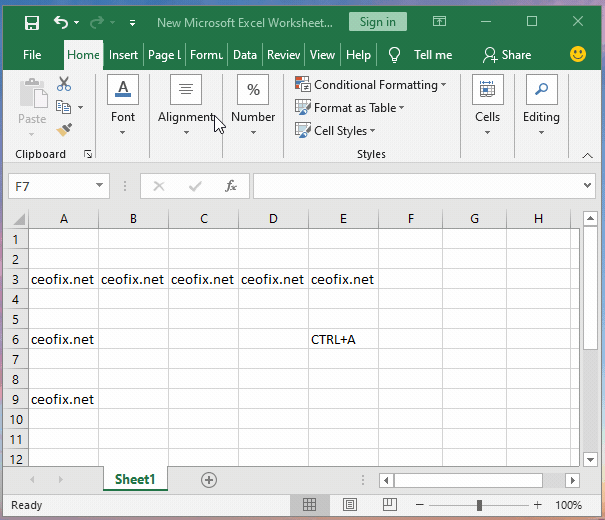Click the horizontal scroll left arrow

pyautogui.click(x=386, y=481)
